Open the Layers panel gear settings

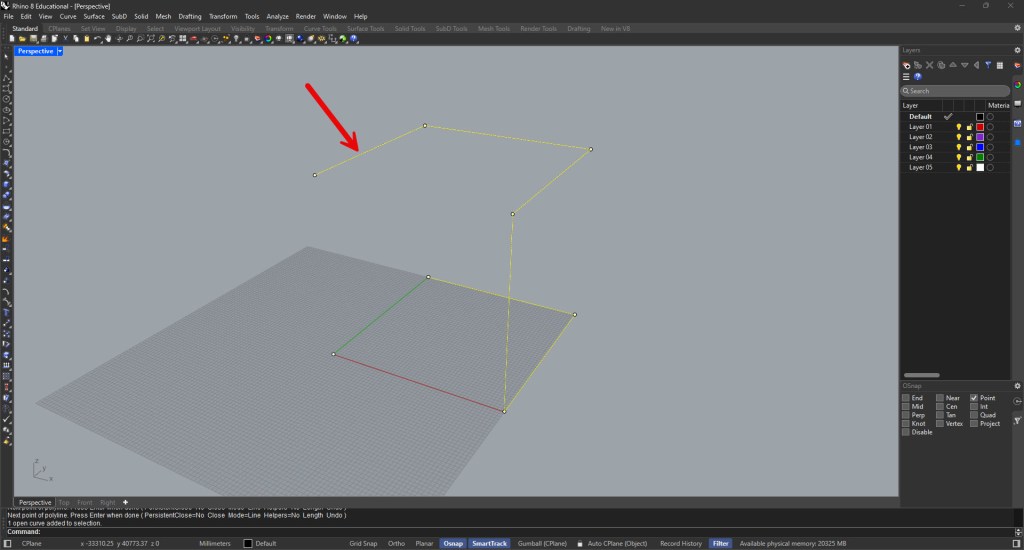coord(1017,50)
